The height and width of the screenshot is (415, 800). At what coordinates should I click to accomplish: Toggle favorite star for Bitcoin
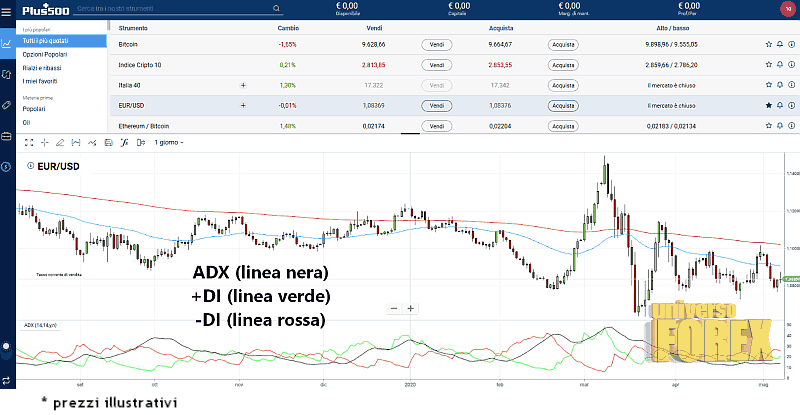pos(768,45)
